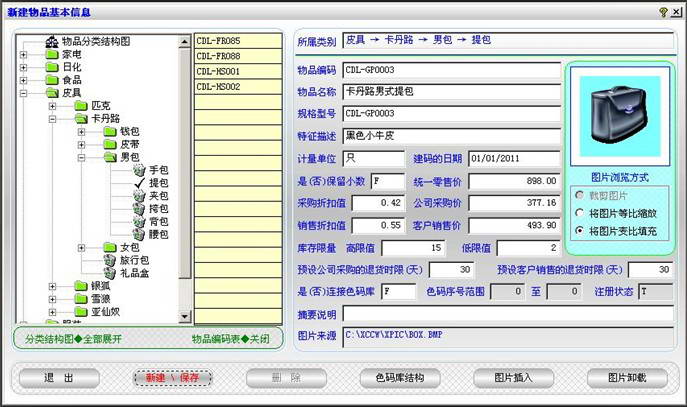Expand the 匹克 brand node
687x407 pixels.
tap(53, 106)
